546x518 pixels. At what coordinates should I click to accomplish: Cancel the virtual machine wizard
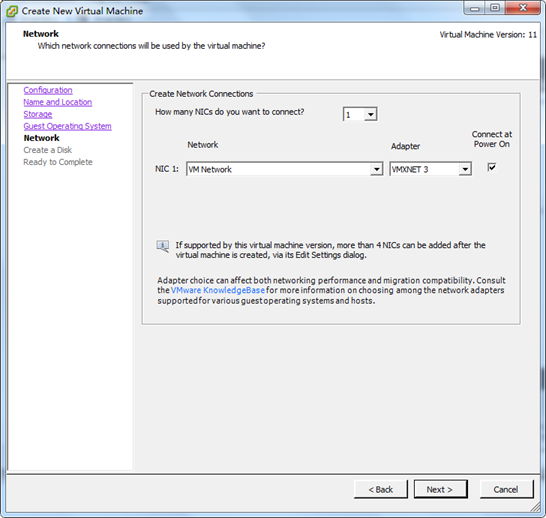click(506, 489)
